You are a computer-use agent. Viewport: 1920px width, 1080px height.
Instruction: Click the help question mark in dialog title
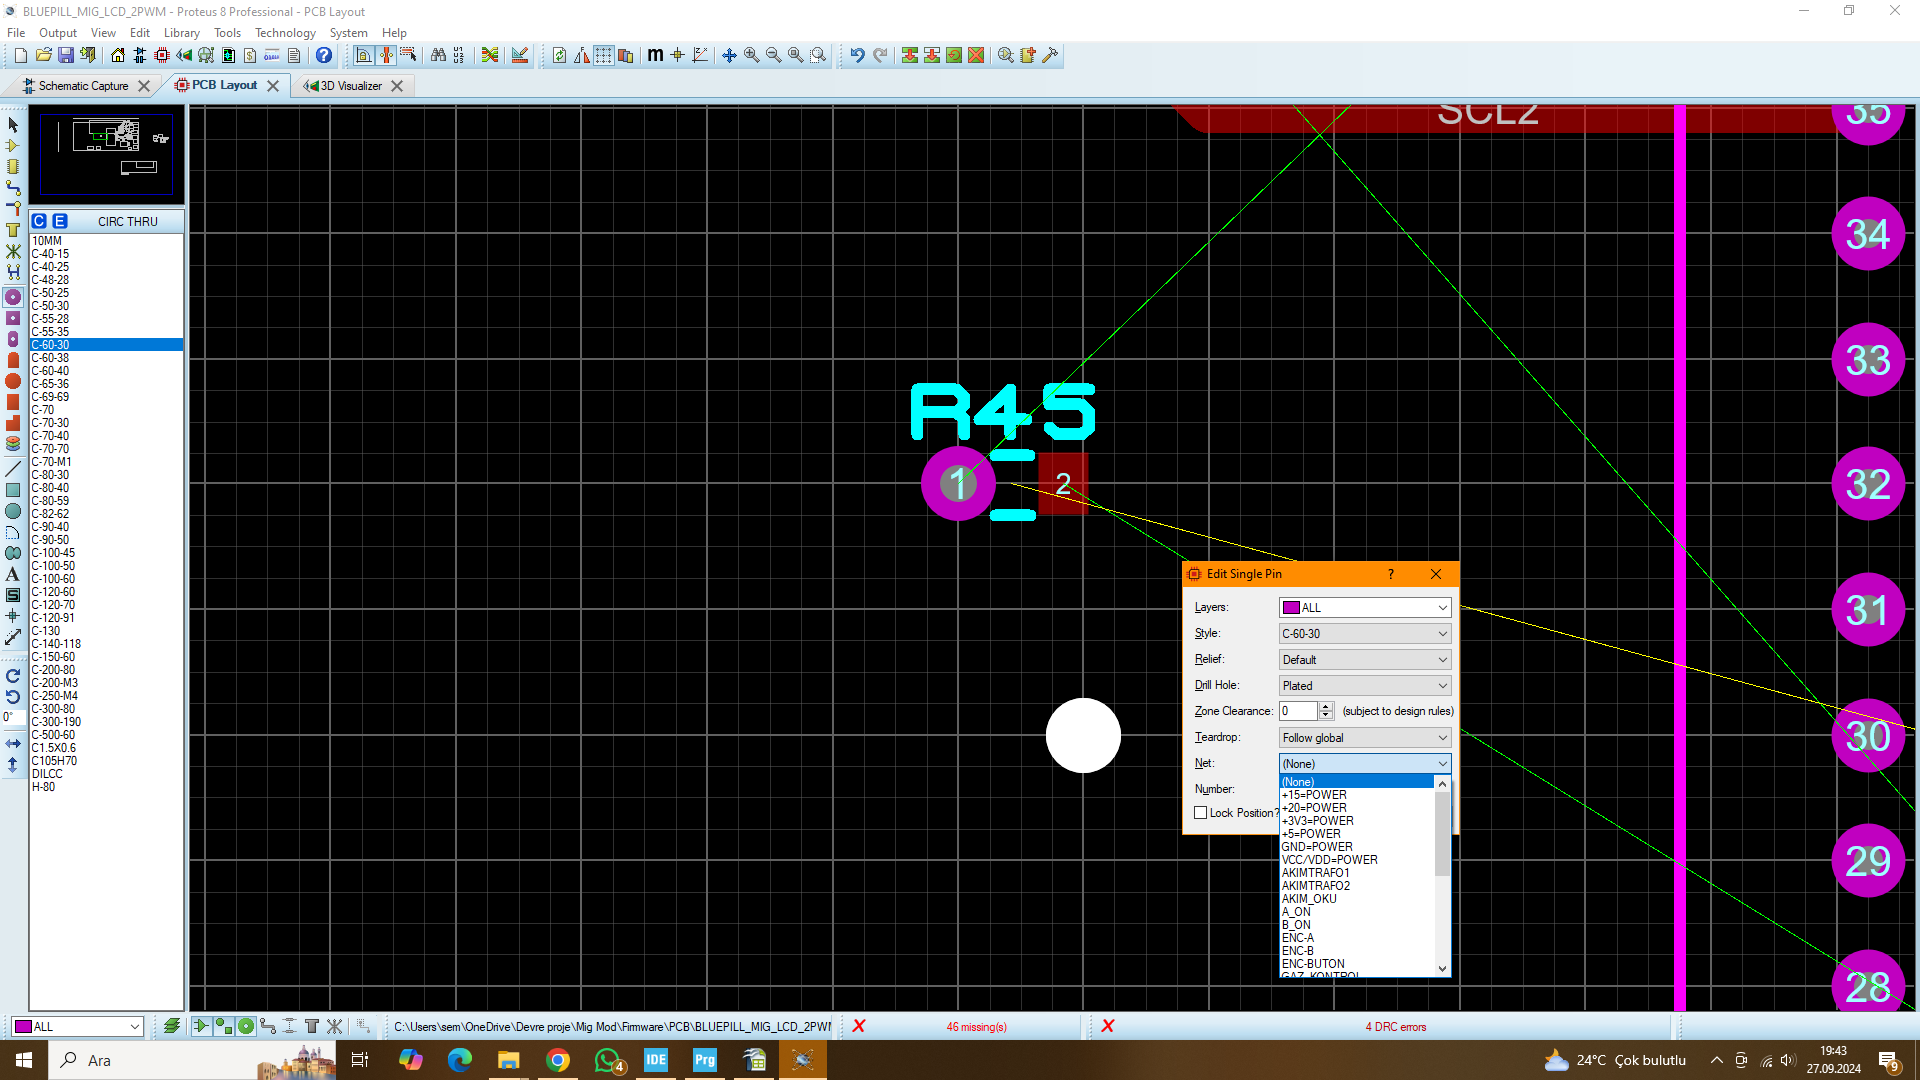tap(1390, 574)
